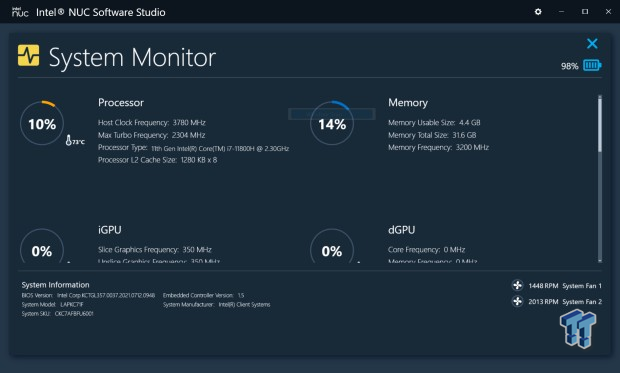Click the iGPU 0% usage gauge
Screen dimensions: 620x373
pos(42,246)
